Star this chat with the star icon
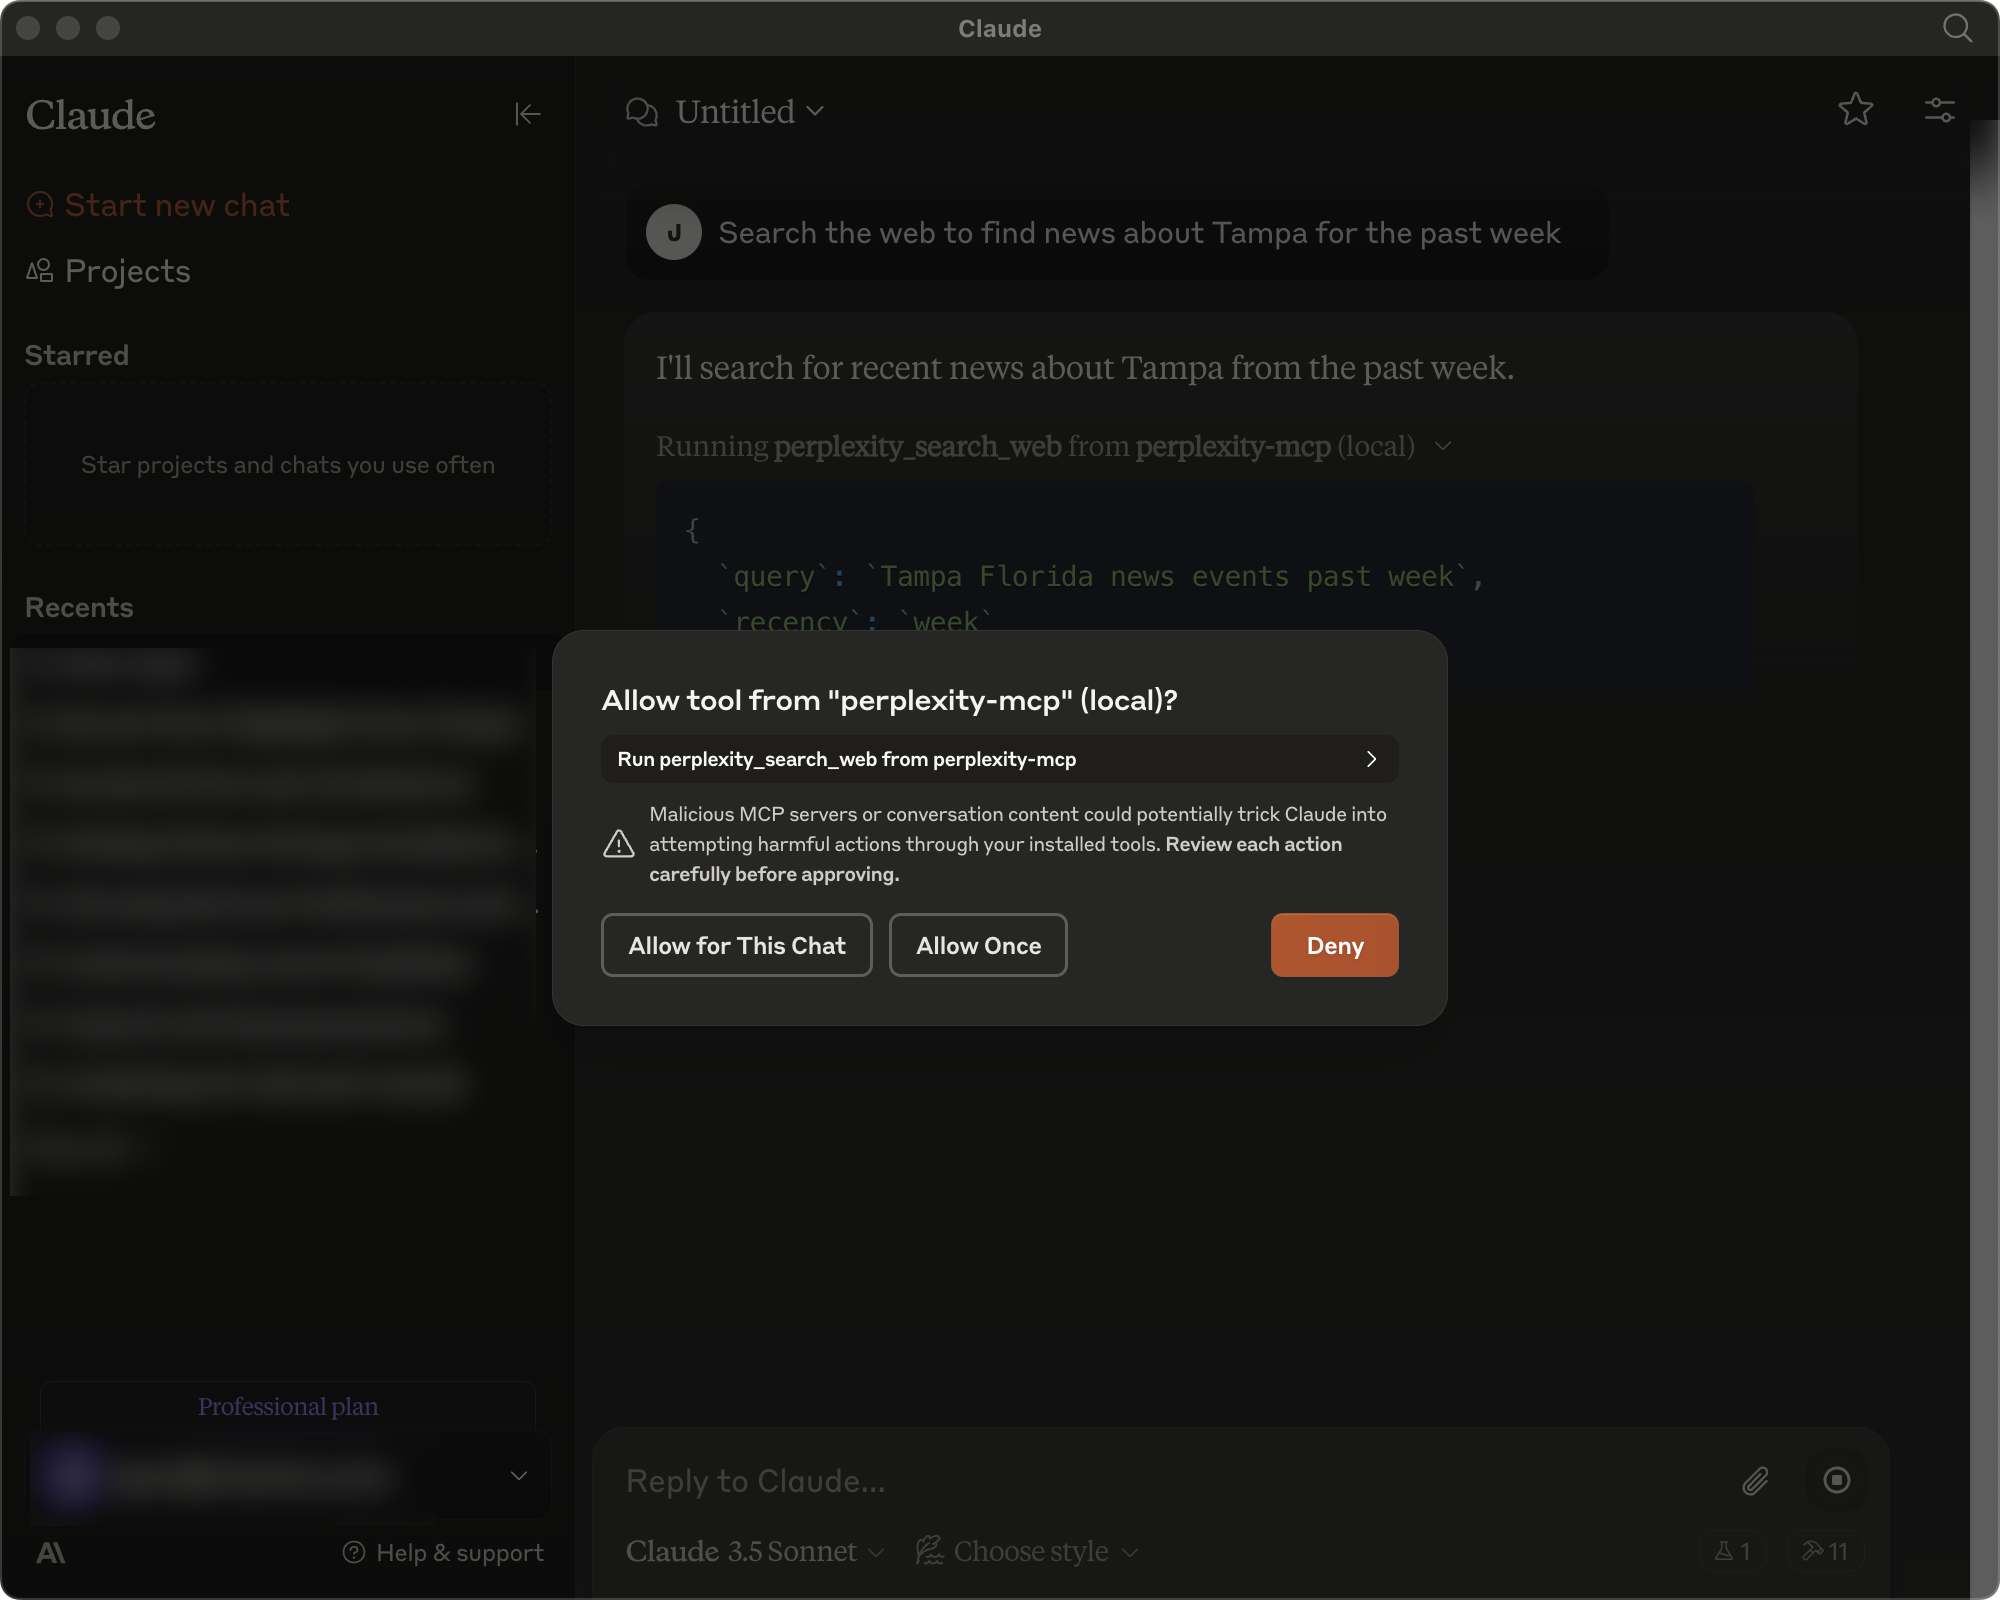2000x1600 pixels. pyautogui.click(x=1856, y=110)
